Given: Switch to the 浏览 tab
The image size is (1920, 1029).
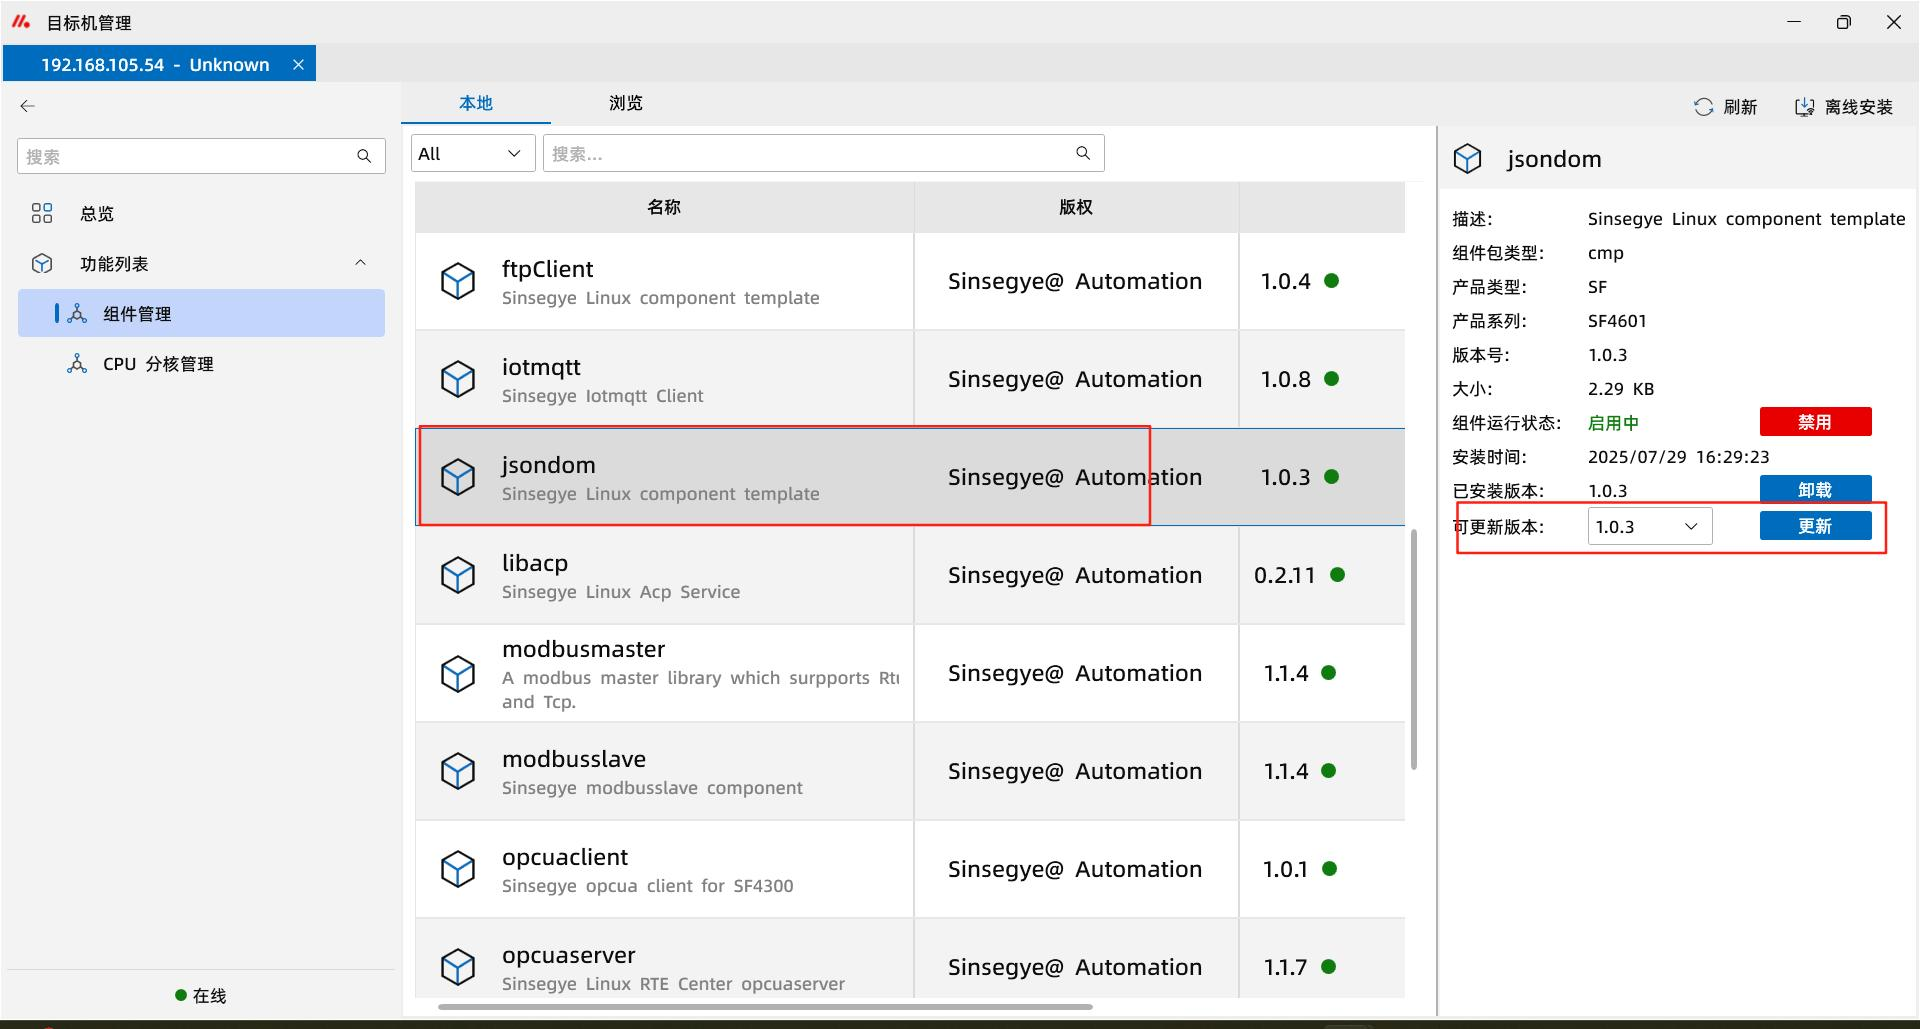Looking at the screenshot, I should click(625, 103).
